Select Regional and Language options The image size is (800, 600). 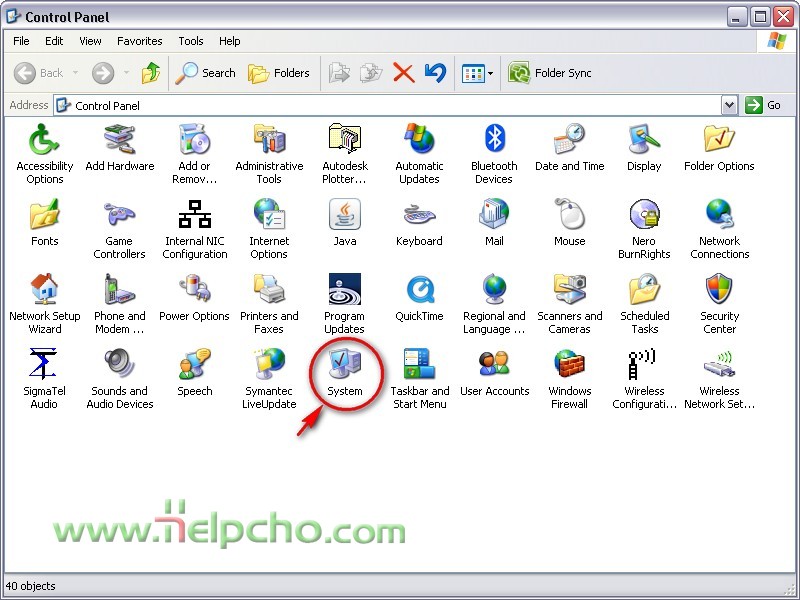(494, 304)
